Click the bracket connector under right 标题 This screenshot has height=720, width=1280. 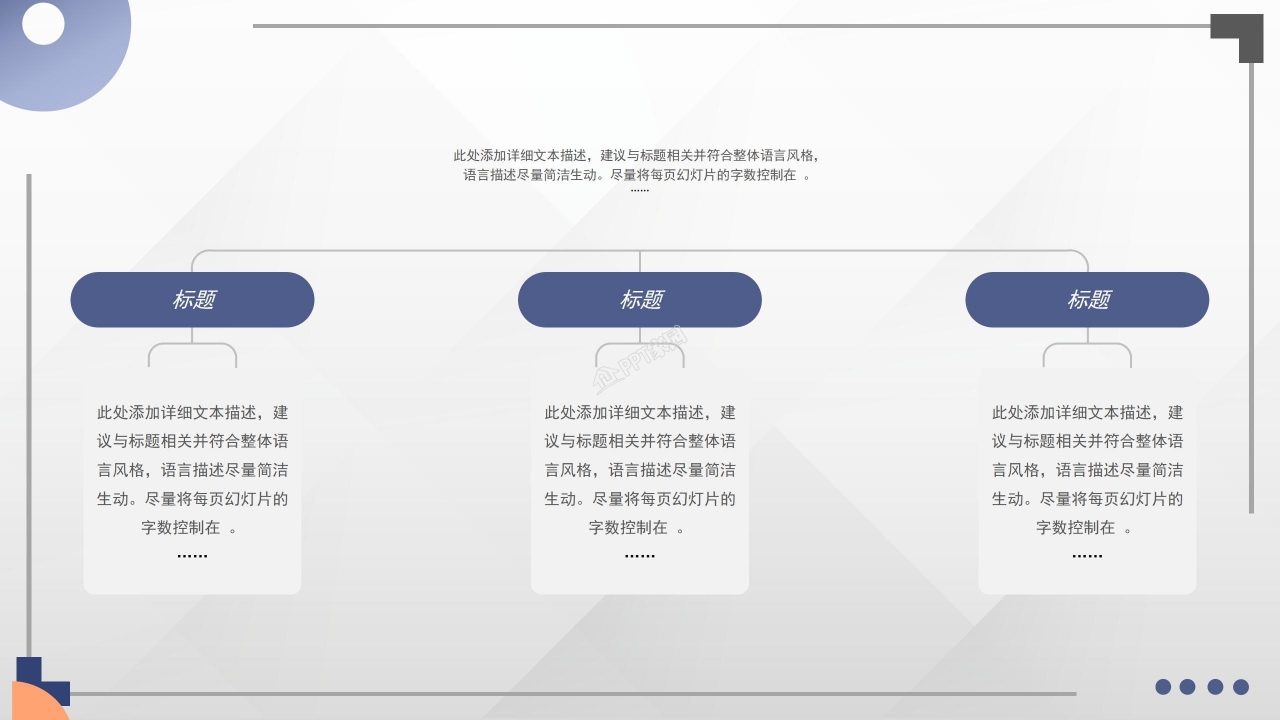point(1087,350)
